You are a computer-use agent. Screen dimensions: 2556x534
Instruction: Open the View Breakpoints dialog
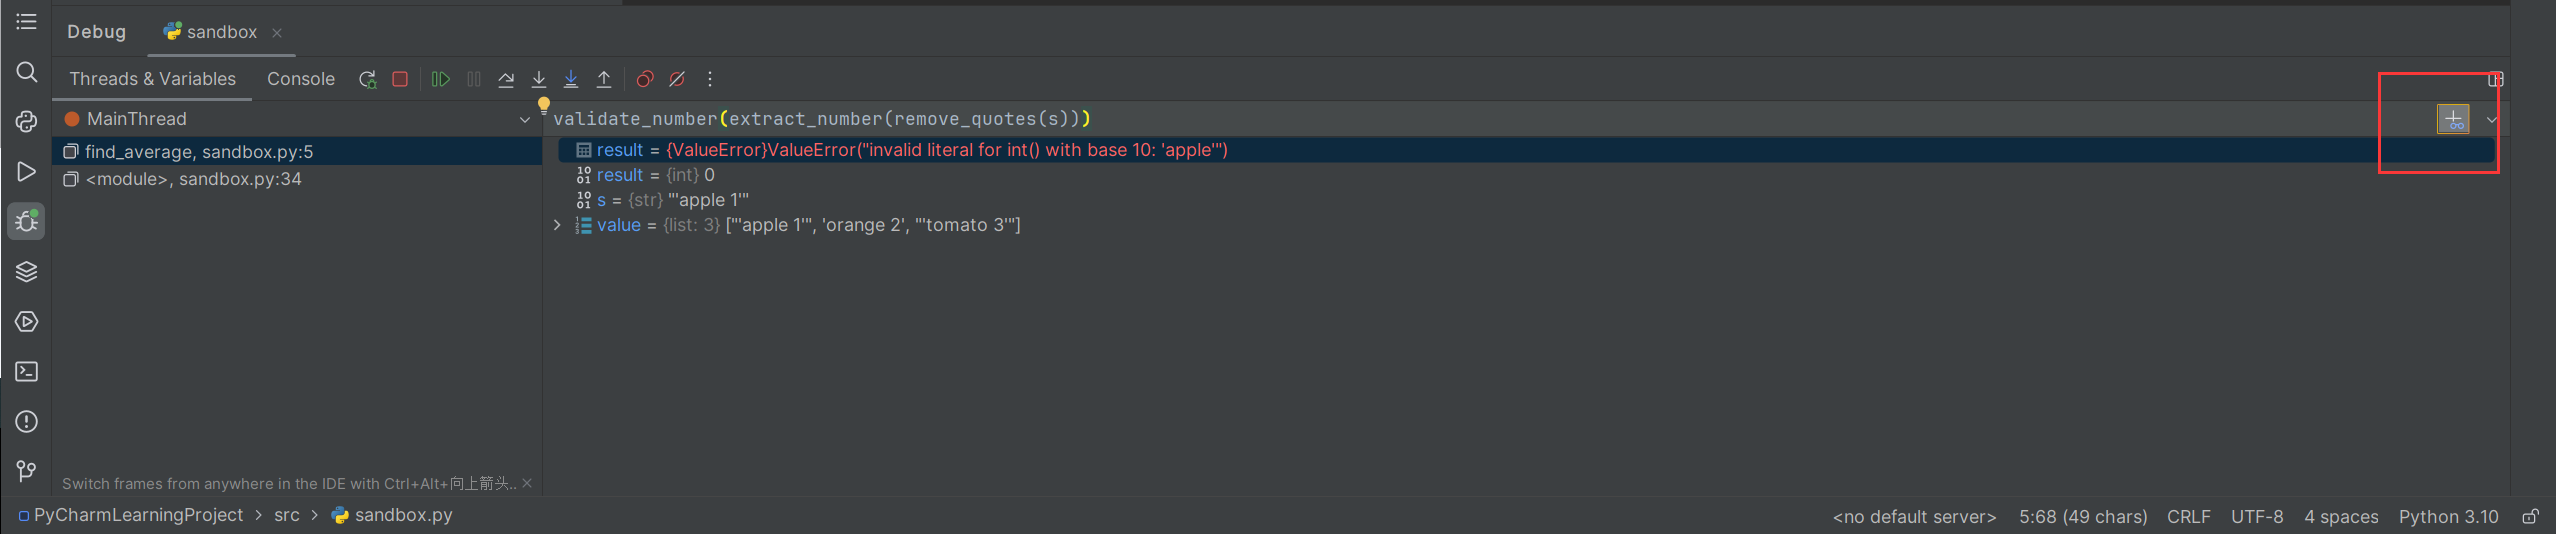point(645,79)
